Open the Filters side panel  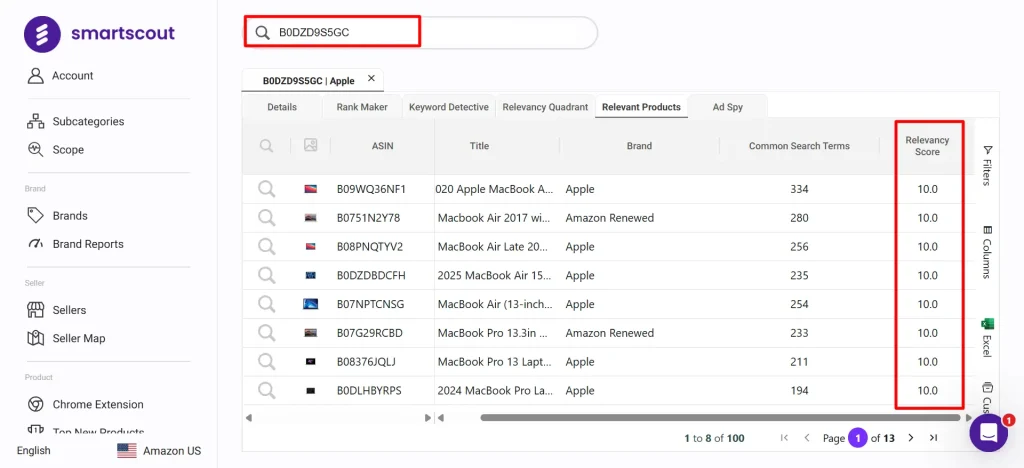[x=987, y=165]
